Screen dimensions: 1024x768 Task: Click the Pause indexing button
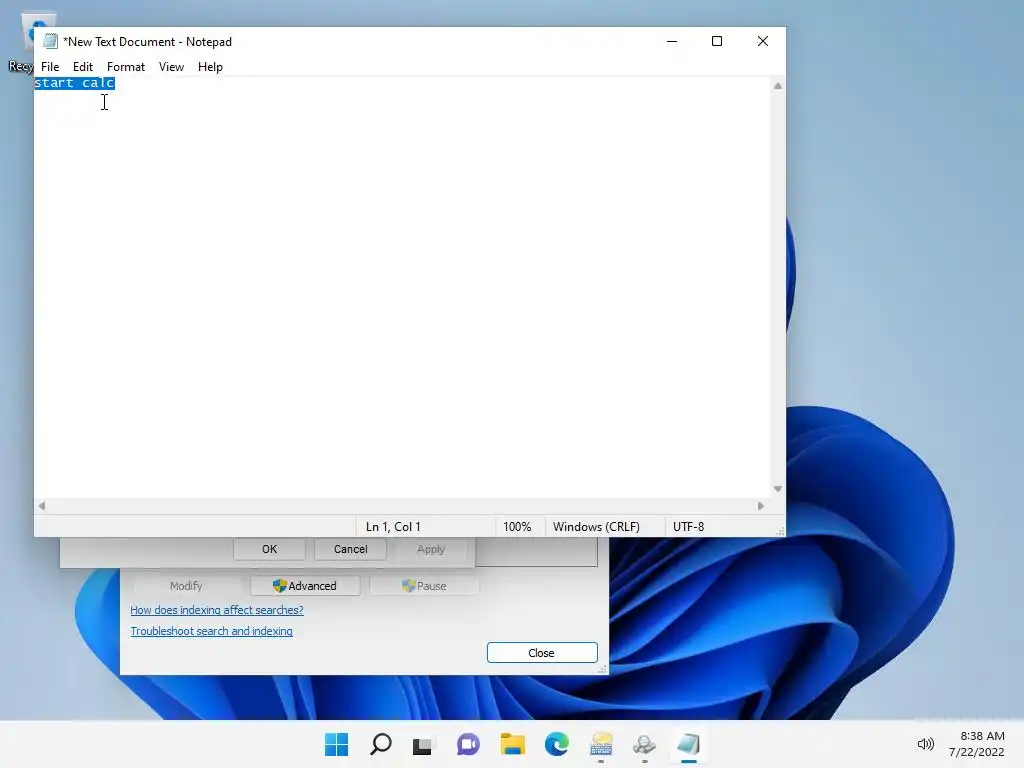tap(424, 586)
